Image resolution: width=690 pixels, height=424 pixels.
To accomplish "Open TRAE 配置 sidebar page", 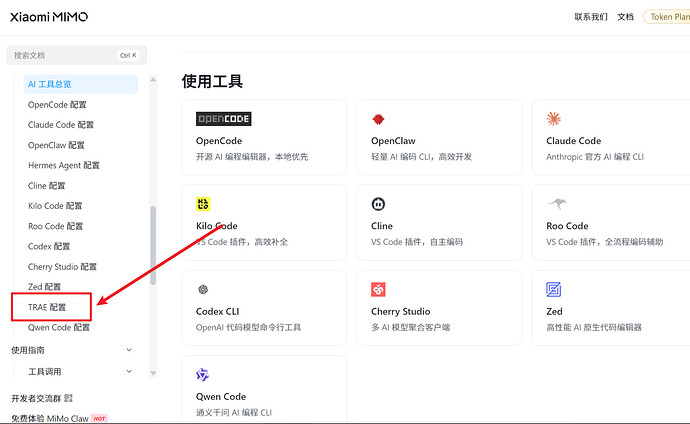I will pos(47,307).
